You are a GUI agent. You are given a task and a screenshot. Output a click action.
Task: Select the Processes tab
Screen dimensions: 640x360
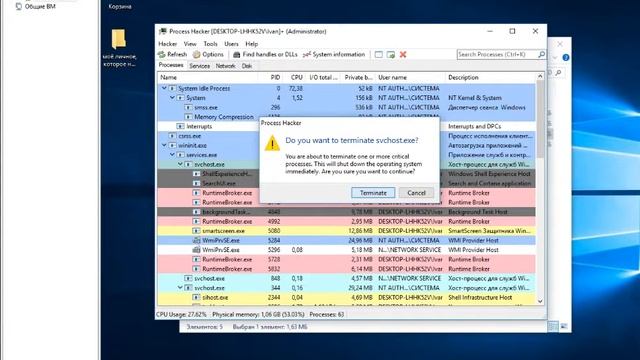click(171, 65)
